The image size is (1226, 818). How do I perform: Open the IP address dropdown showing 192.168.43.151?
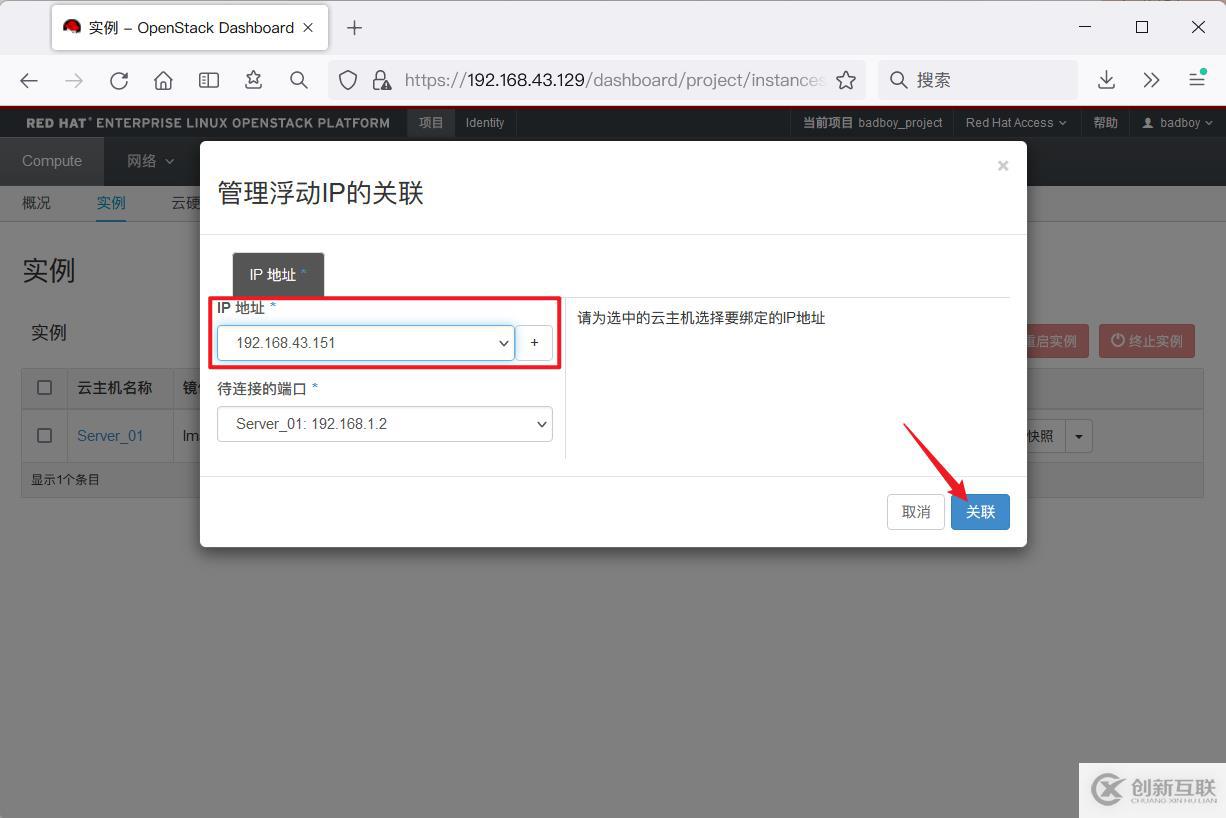click(366, 342)
